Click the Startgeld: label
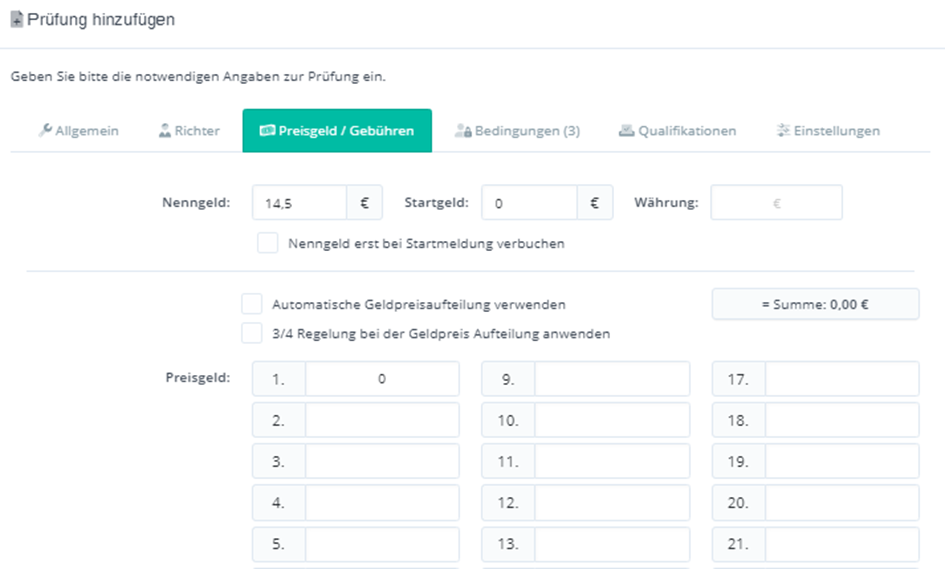The image size is (945, 569). [x=436, y=203]
